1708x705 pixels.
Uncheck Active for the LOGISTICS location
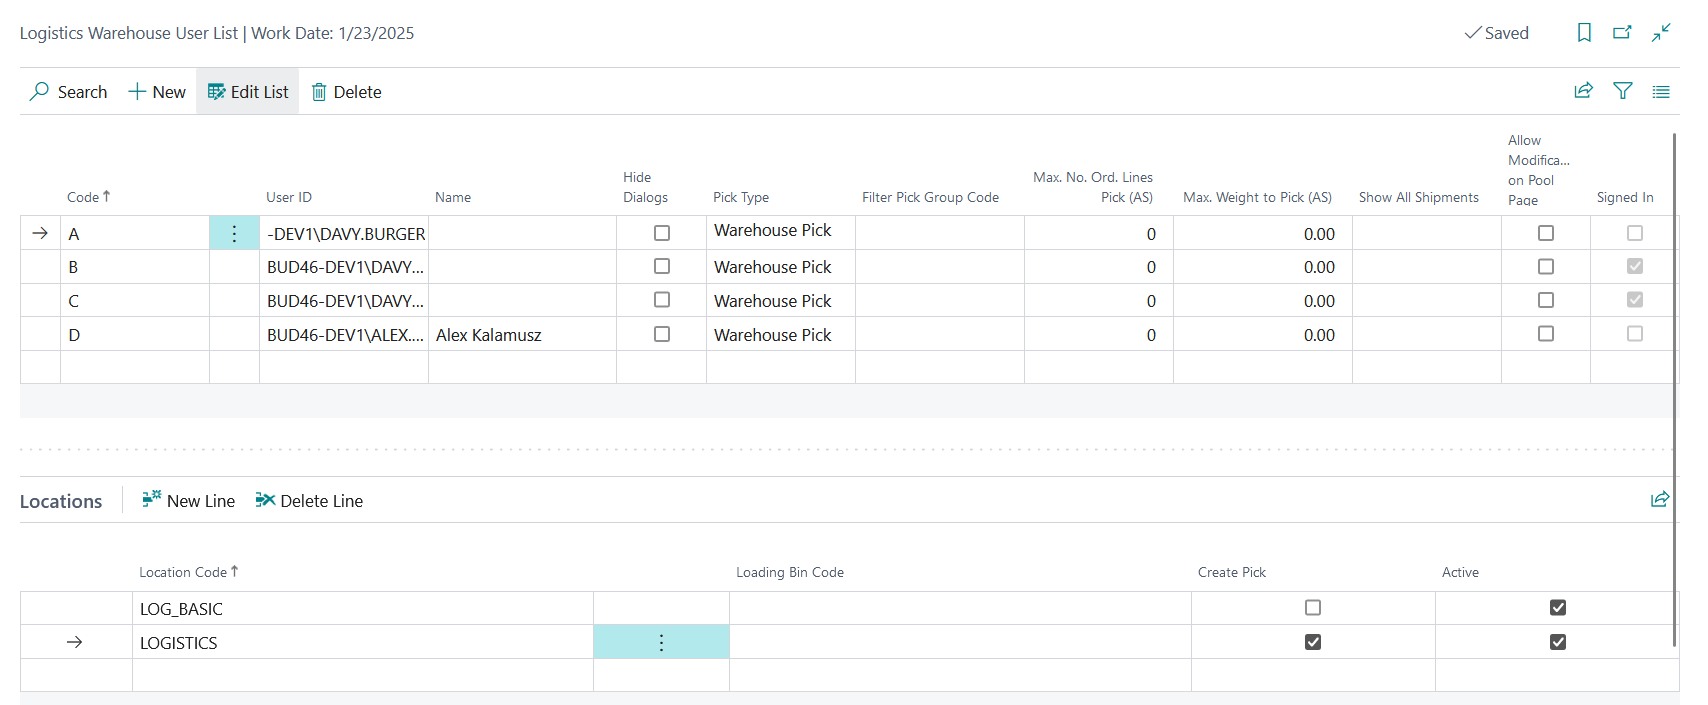[1558, 642]
